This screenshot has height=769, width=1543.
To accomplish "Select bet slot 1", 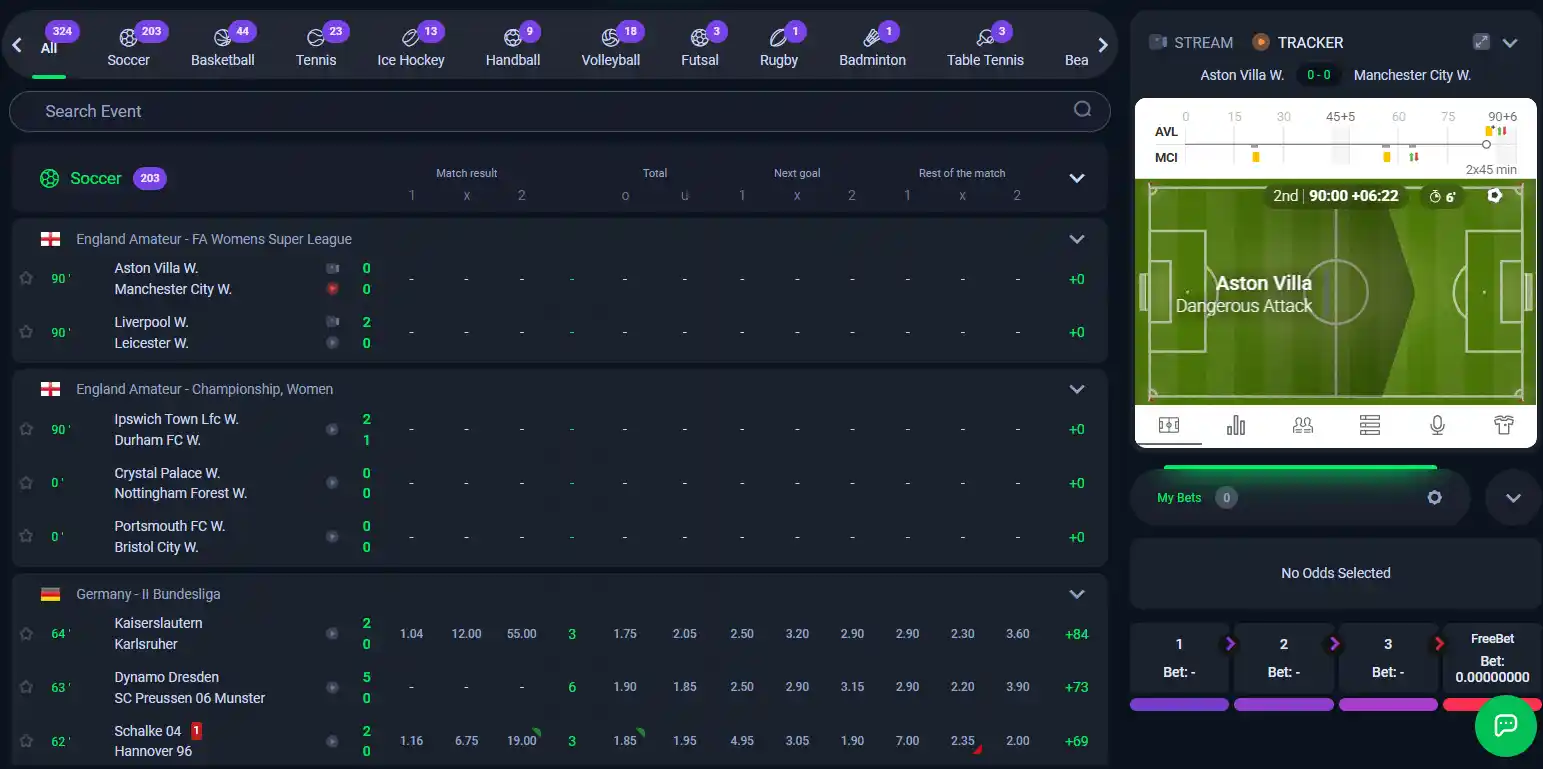I will (1179, 657).
